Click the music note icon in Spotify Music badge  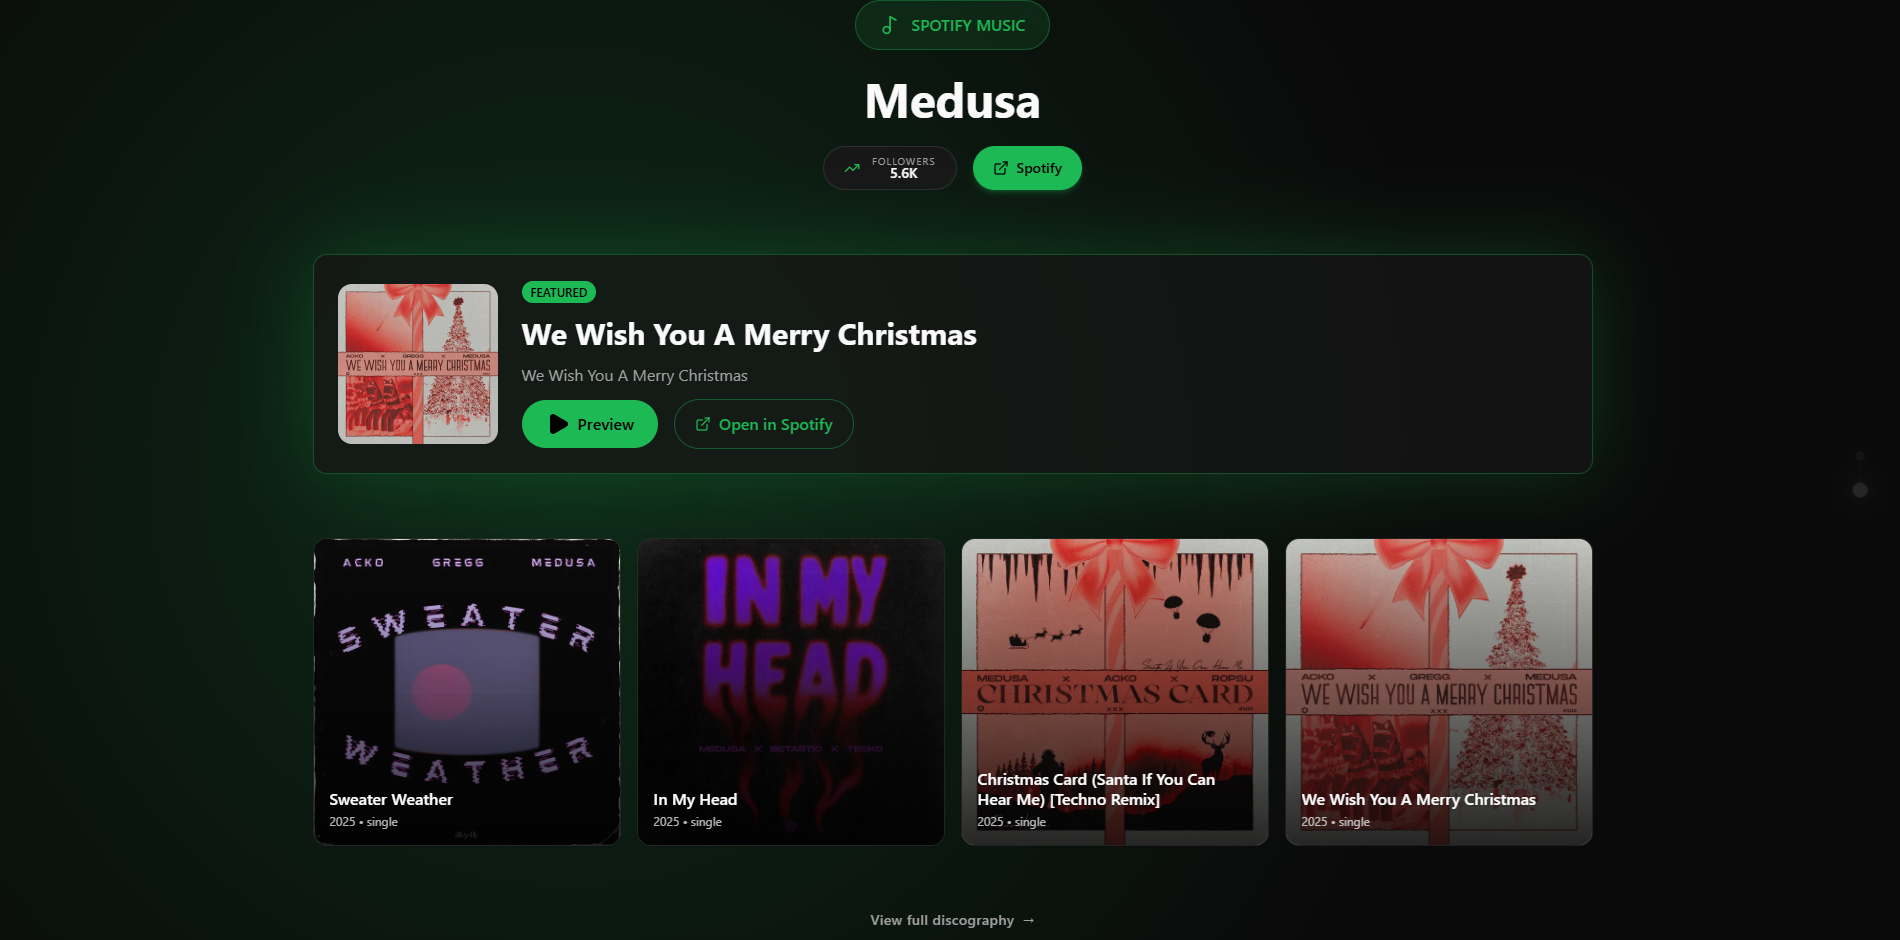pyautogui.click(x=888, y=25)
